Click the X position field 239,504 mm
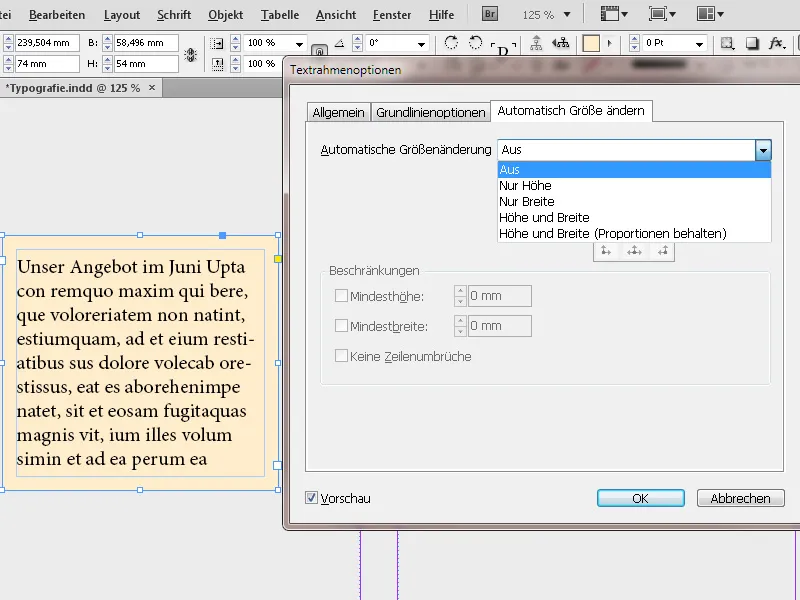Image resolution: width=800 pixels, height=600 pixels. coord(47,43)
